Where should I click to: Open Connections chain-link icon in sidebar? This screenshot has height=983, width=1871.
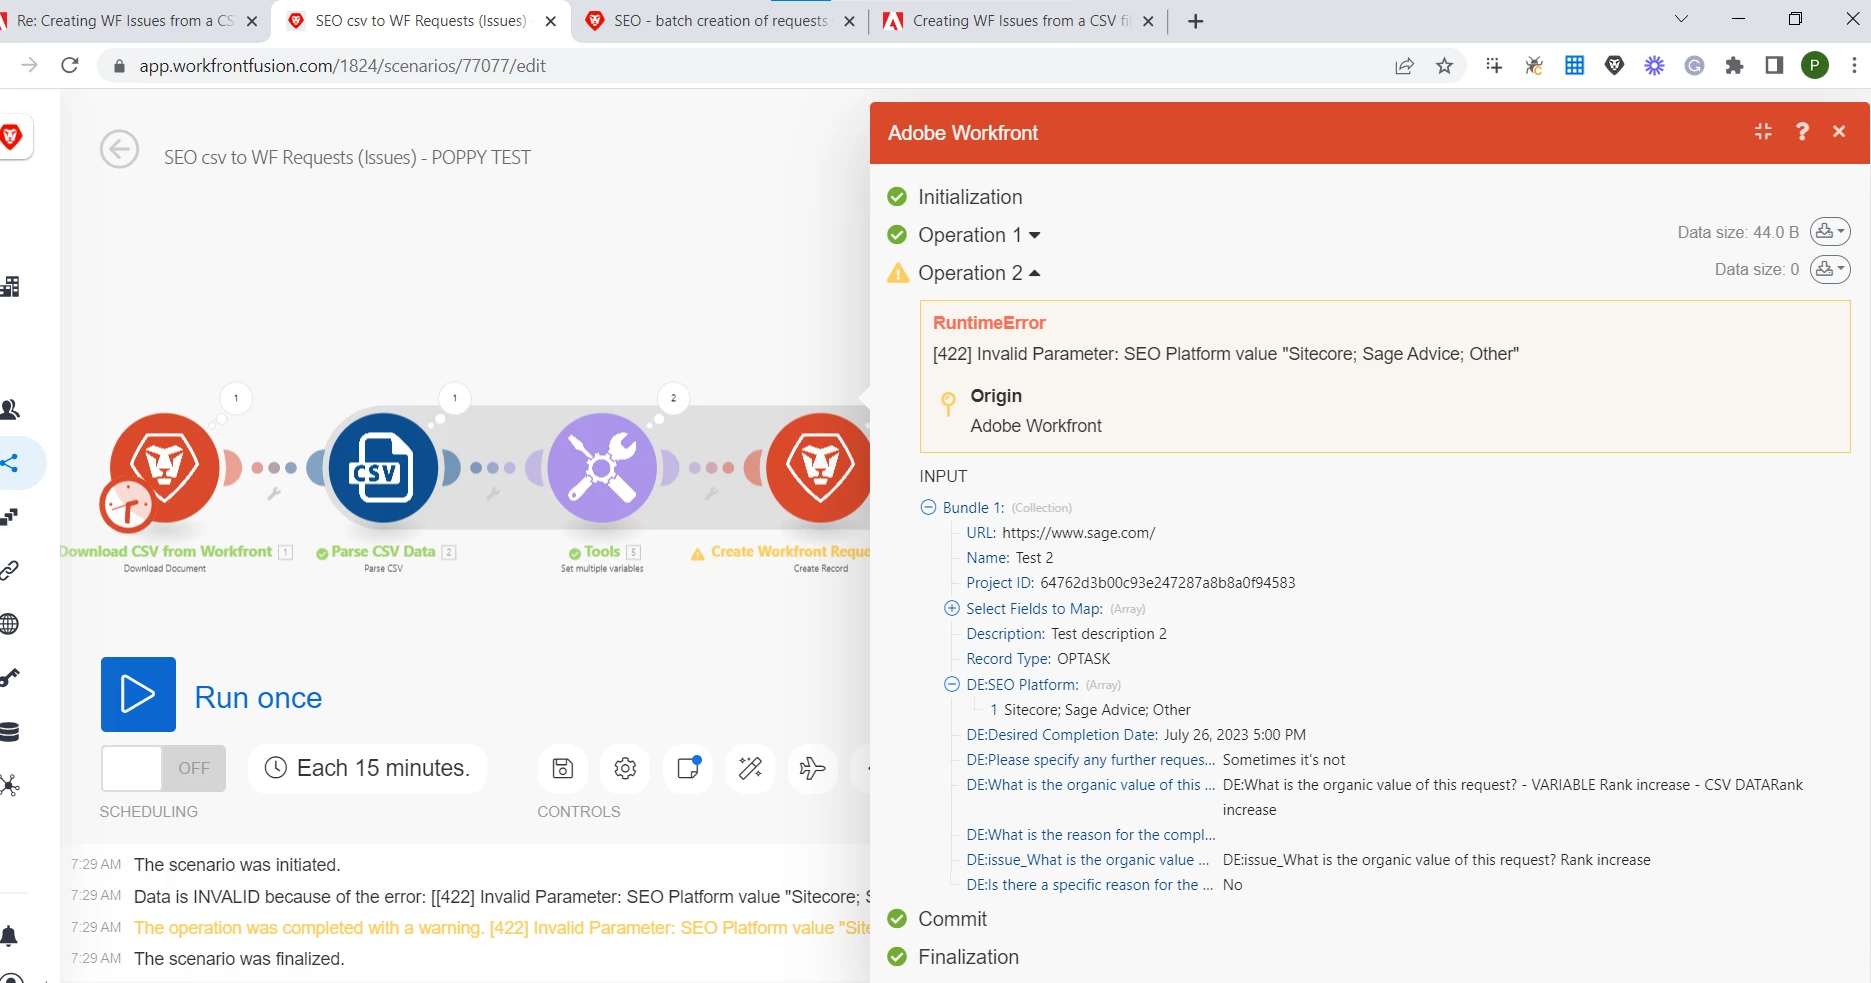(x=10, y=570)
